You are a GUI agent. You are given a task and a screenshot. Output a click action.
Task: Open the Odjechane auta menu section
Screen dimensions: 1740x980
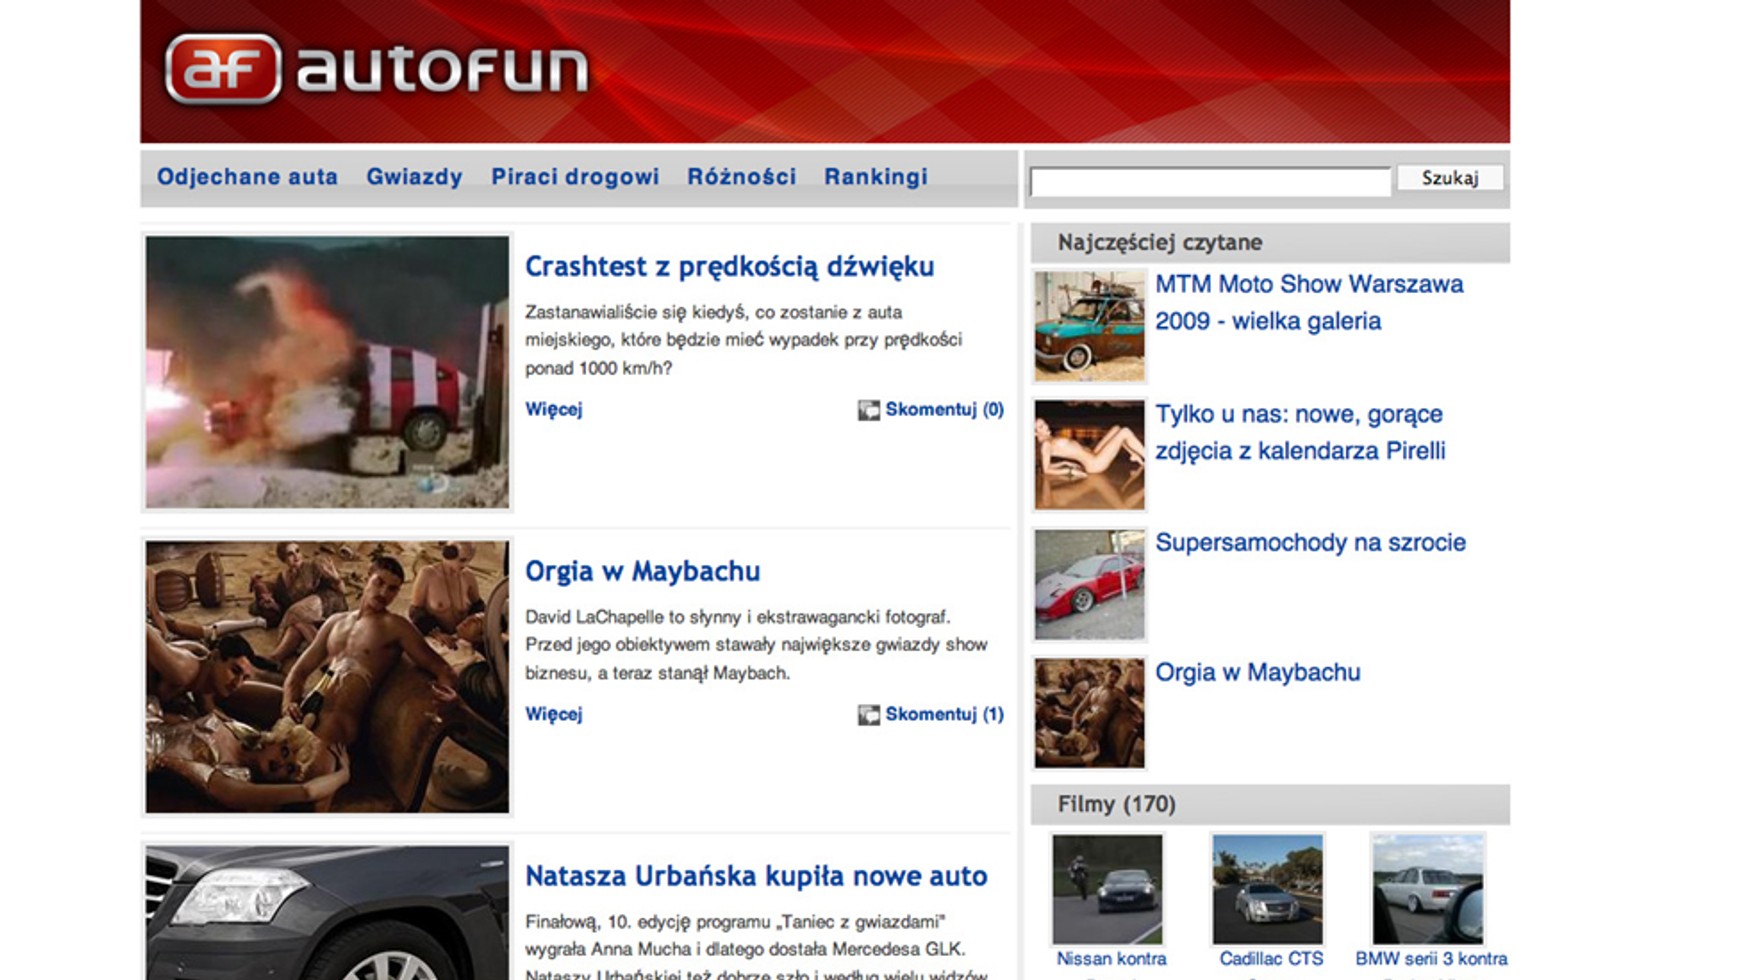click(x=247, y=177)
